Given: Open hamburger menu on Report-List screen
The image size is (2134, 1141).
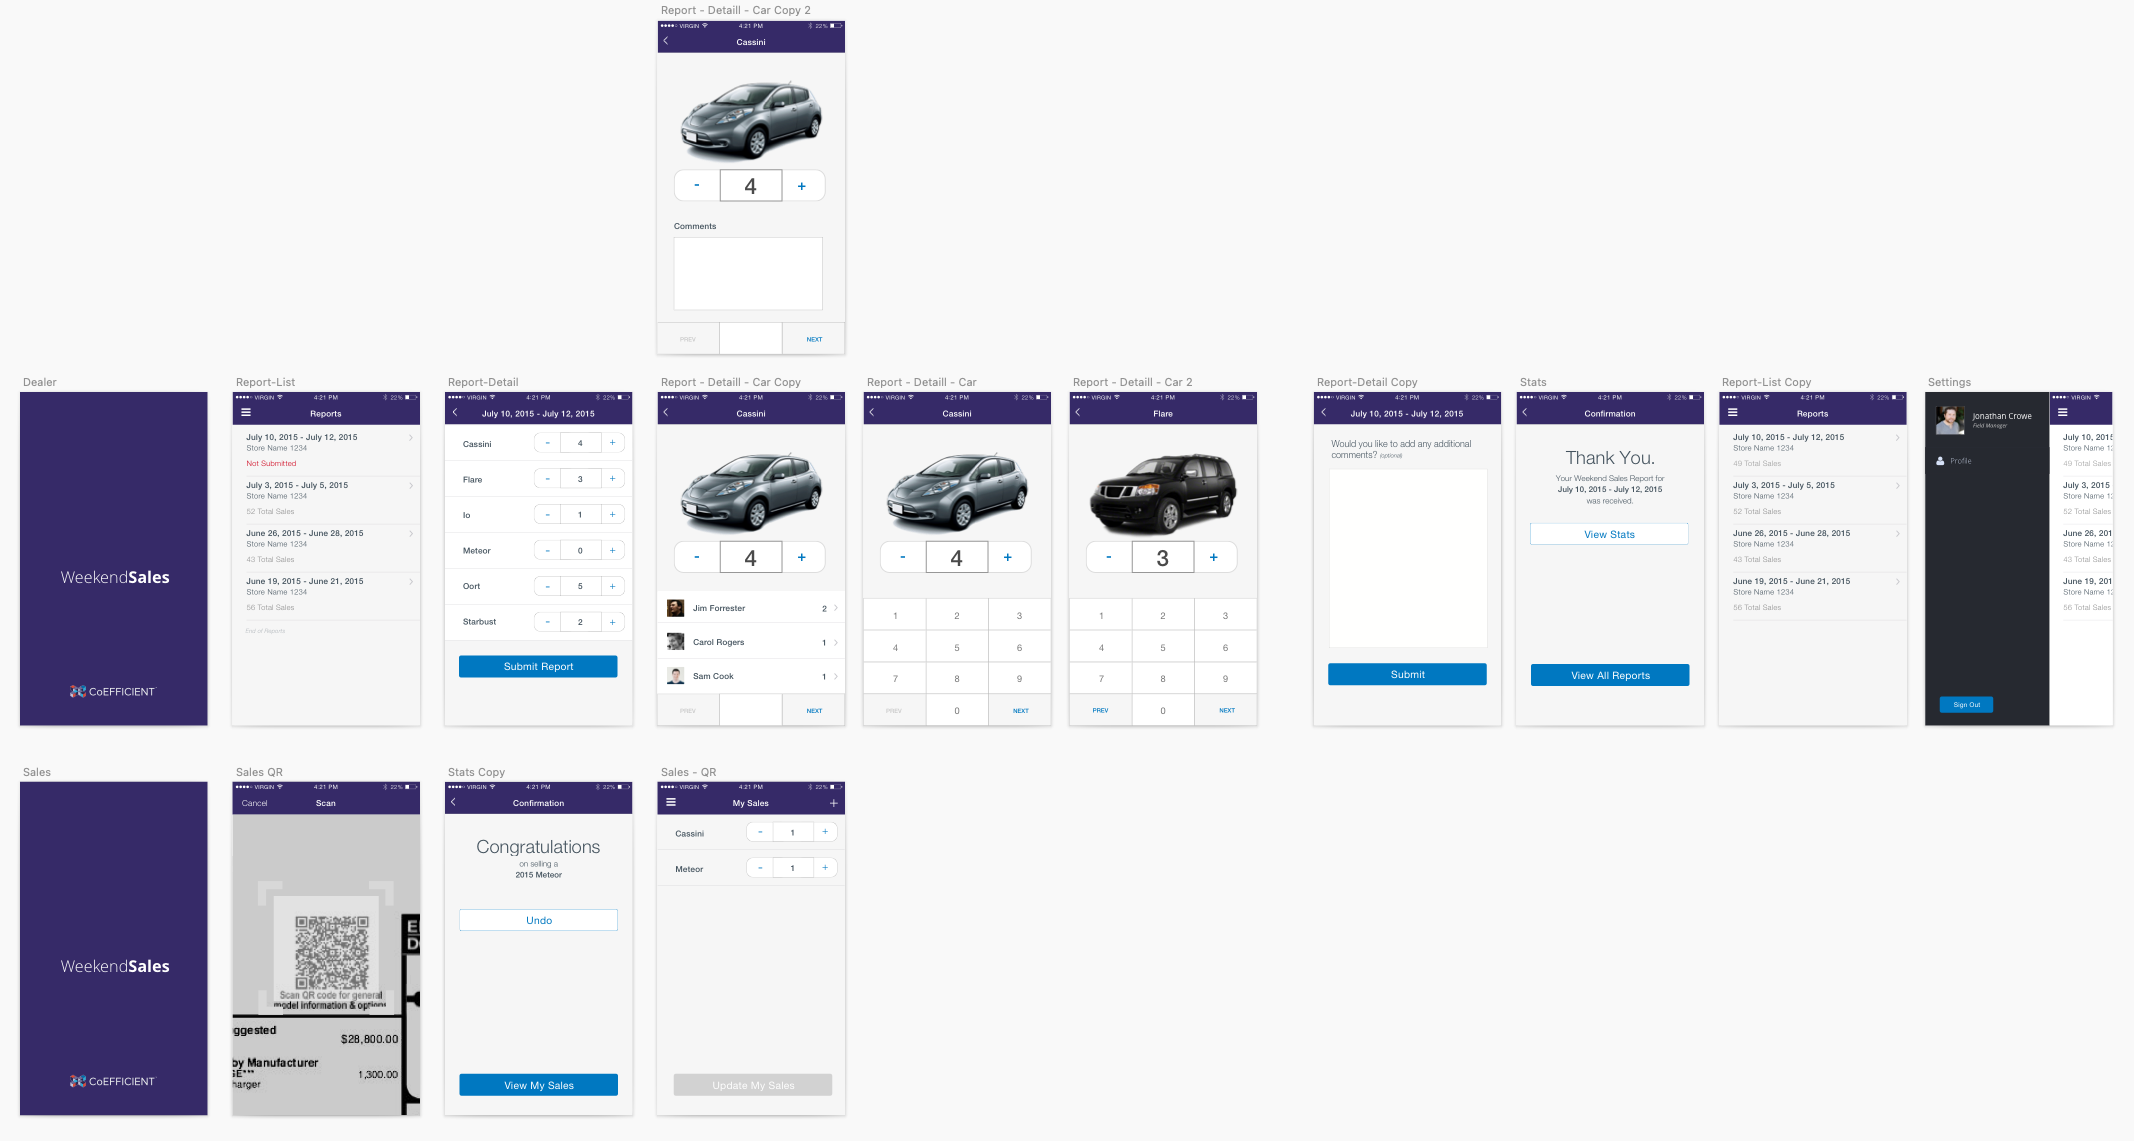Looking at the screenshot, I should (246, 413).
